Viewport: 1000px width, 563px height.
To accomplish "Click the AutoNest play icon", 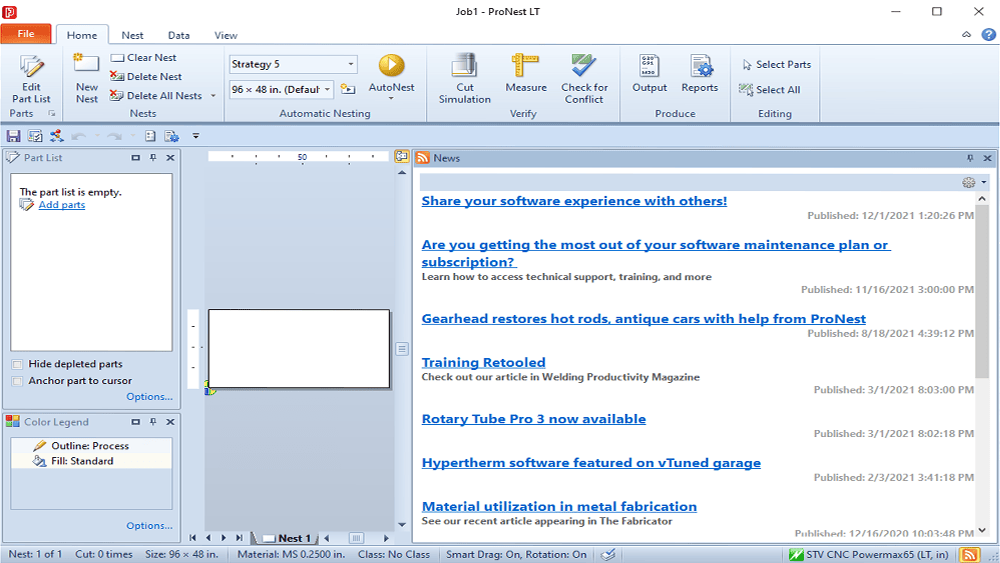I will [391, 66].
